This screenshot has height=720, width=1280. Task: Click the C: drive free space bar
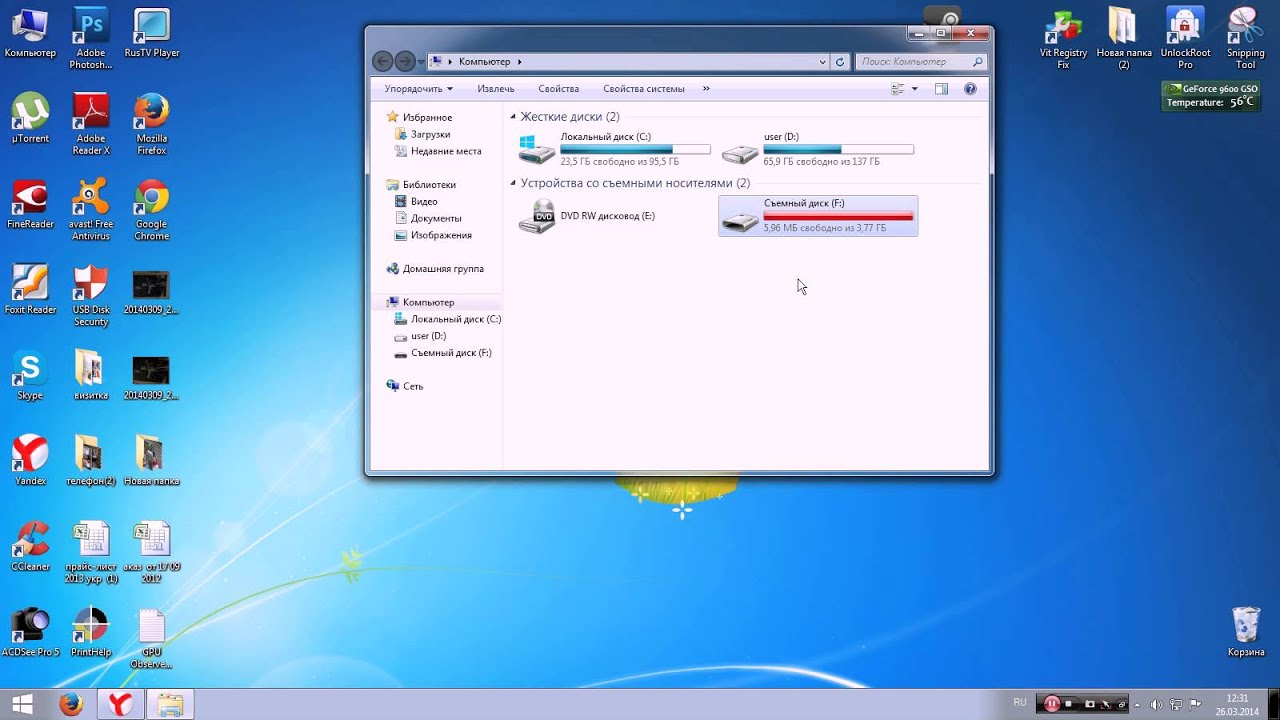pos(635,149)
